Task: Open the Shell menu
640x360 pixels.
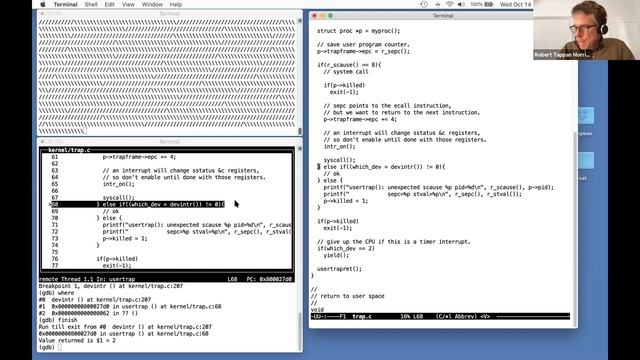Action: point(91,4)
